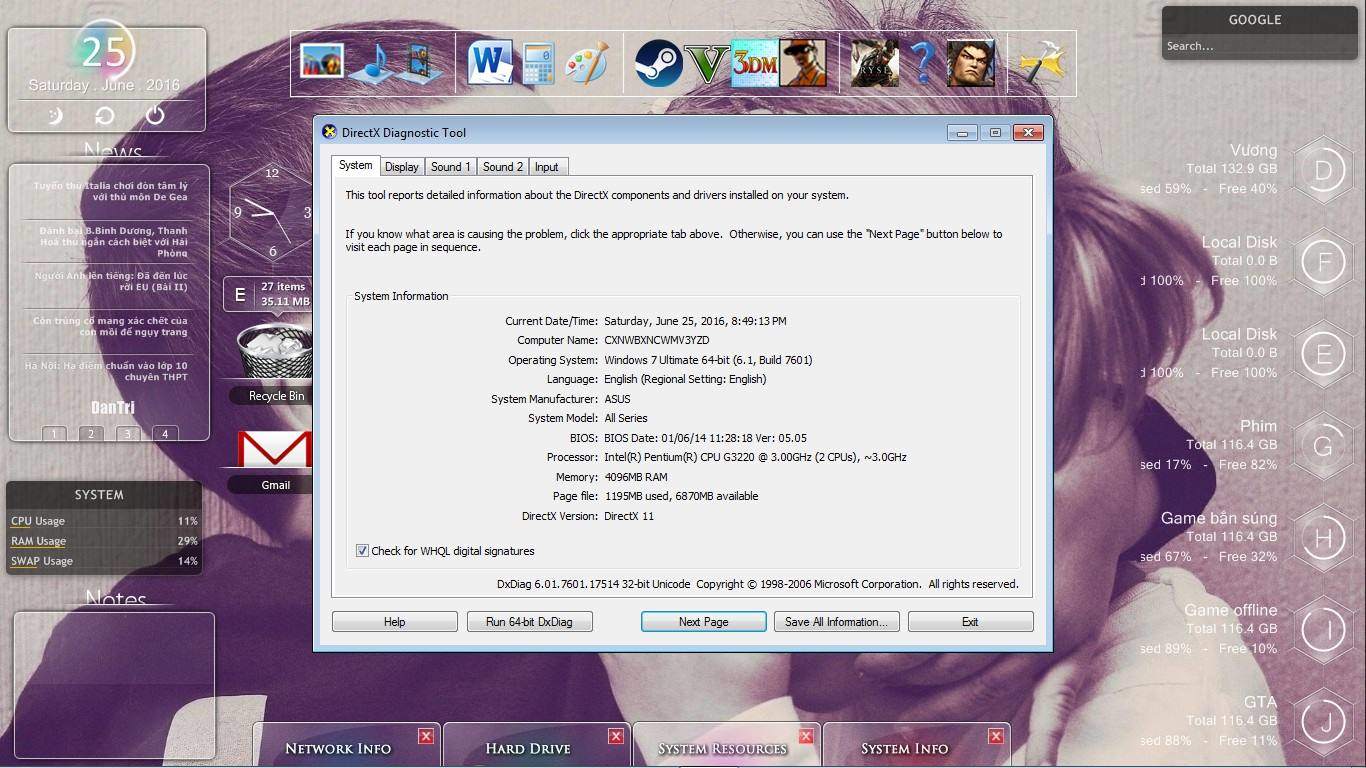Open the Calculator dock icon

pos(538,63)
